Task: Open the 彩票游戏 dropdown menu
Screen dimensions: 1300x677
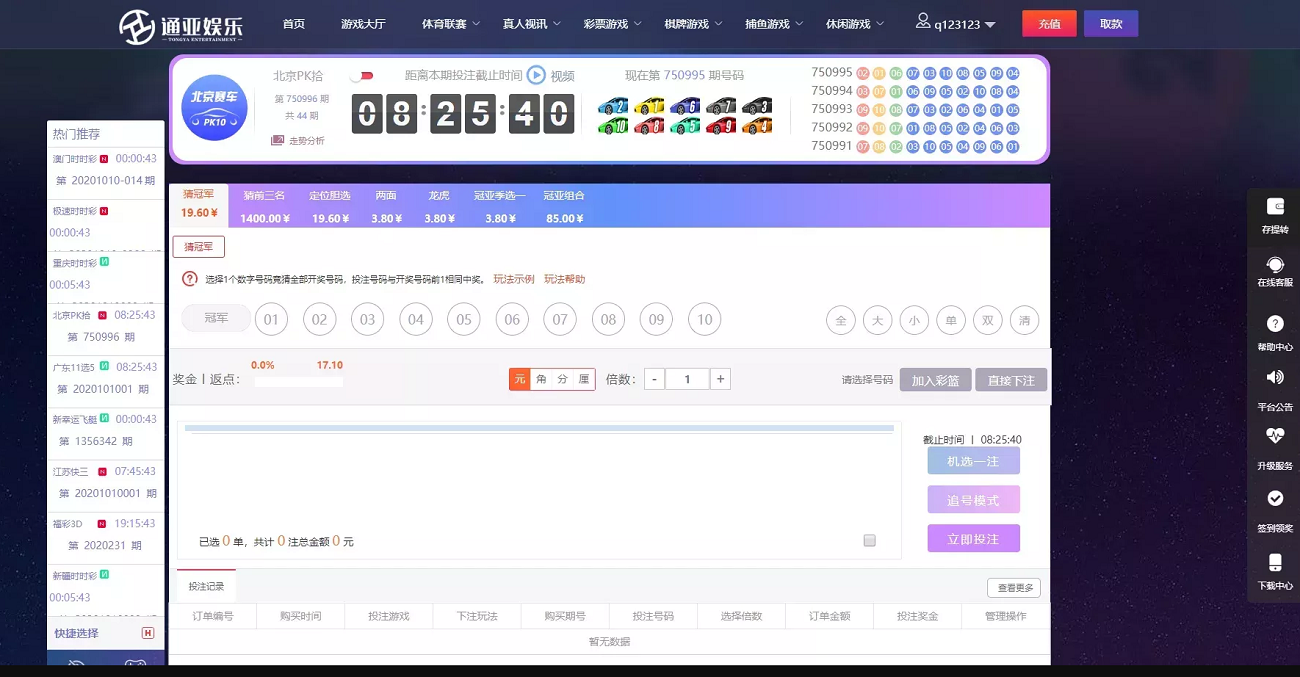Action: [x=607, y=24]
